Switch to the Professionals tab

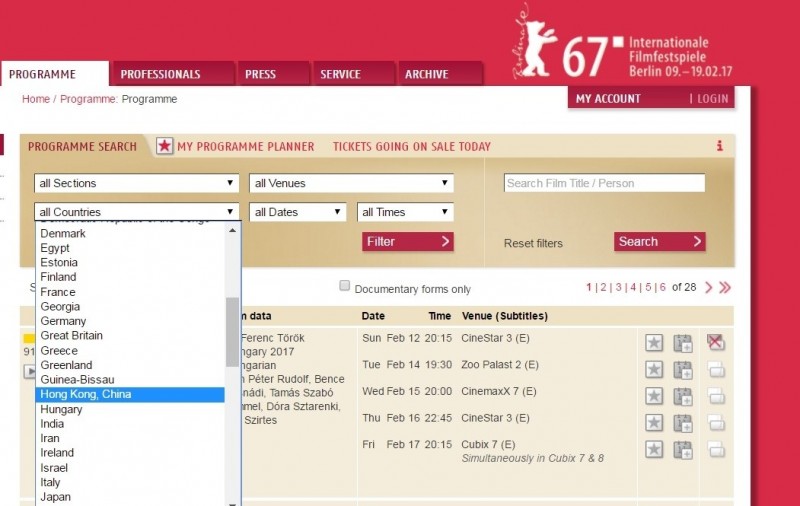(160, 74)
